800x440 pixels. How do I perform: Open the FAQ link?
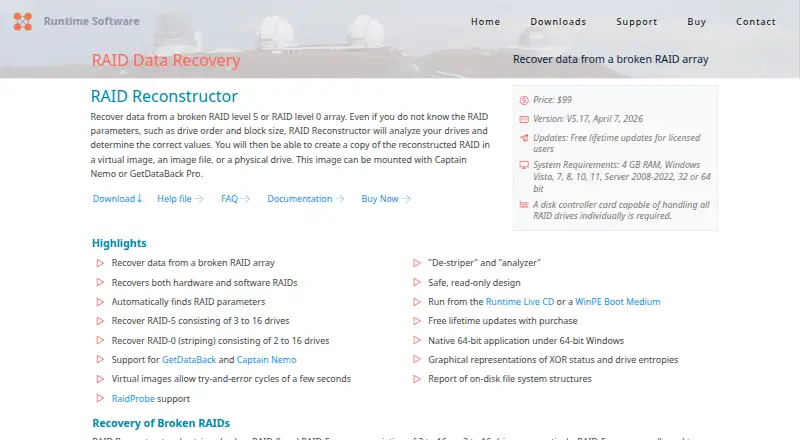point(235,199)
